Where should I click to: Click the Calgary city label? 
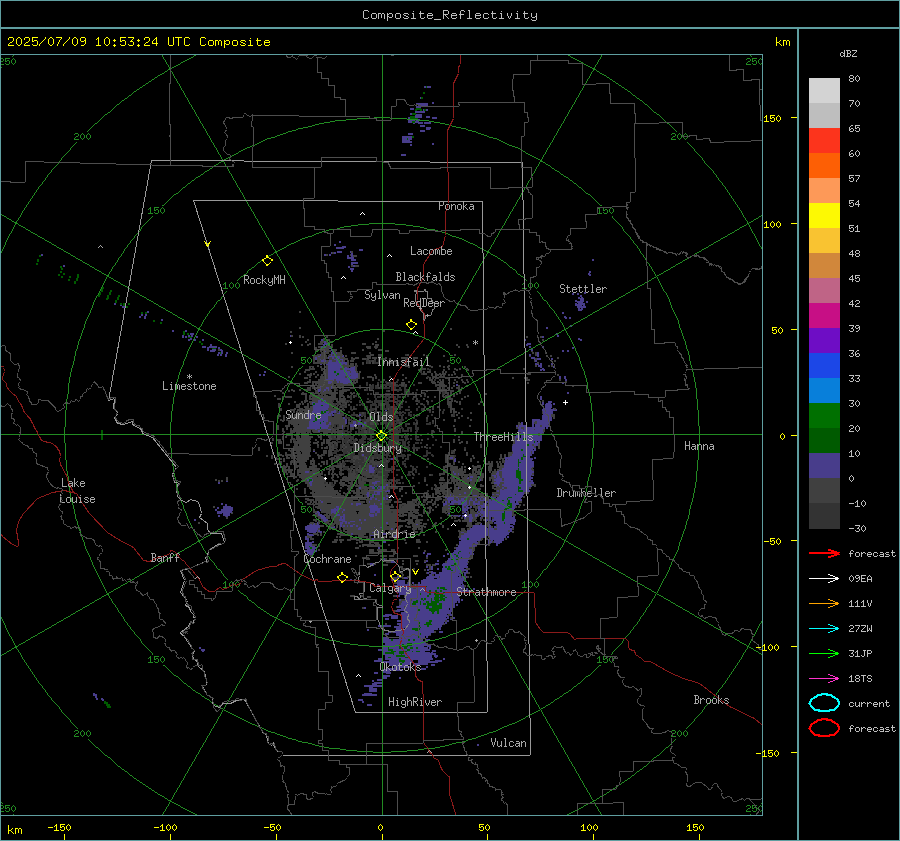pos(390,588)
